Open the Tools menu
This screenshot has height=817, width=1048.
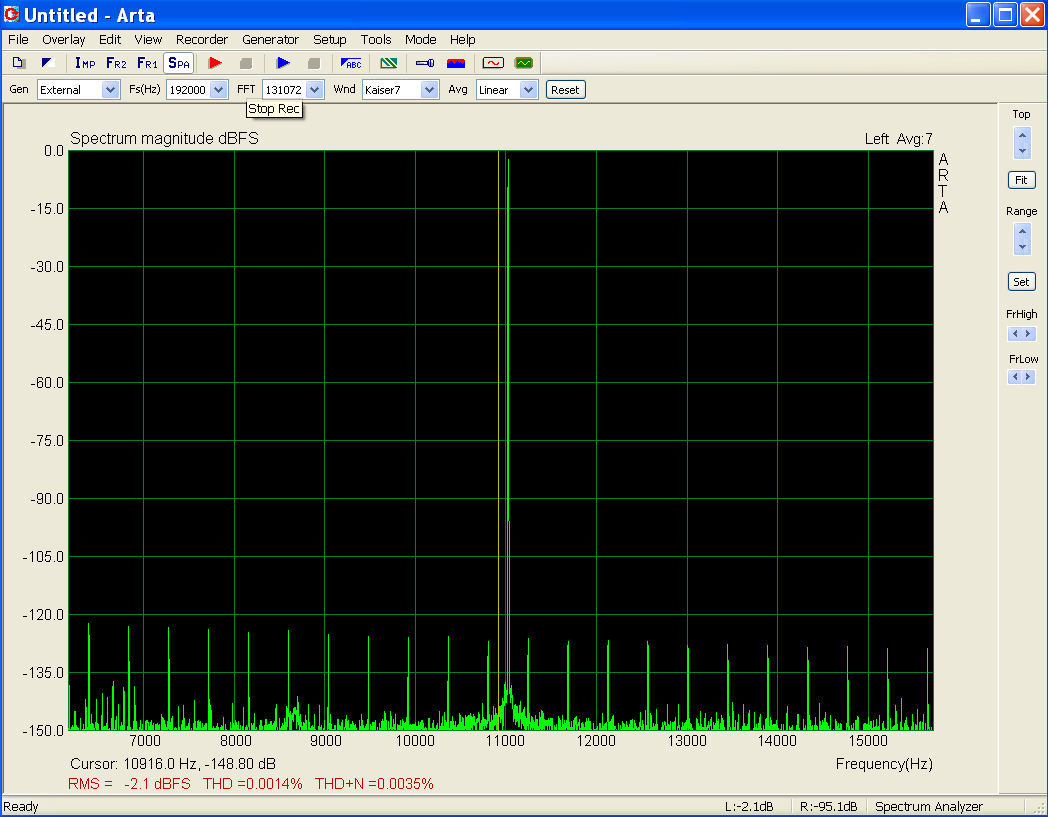point(376,39)
